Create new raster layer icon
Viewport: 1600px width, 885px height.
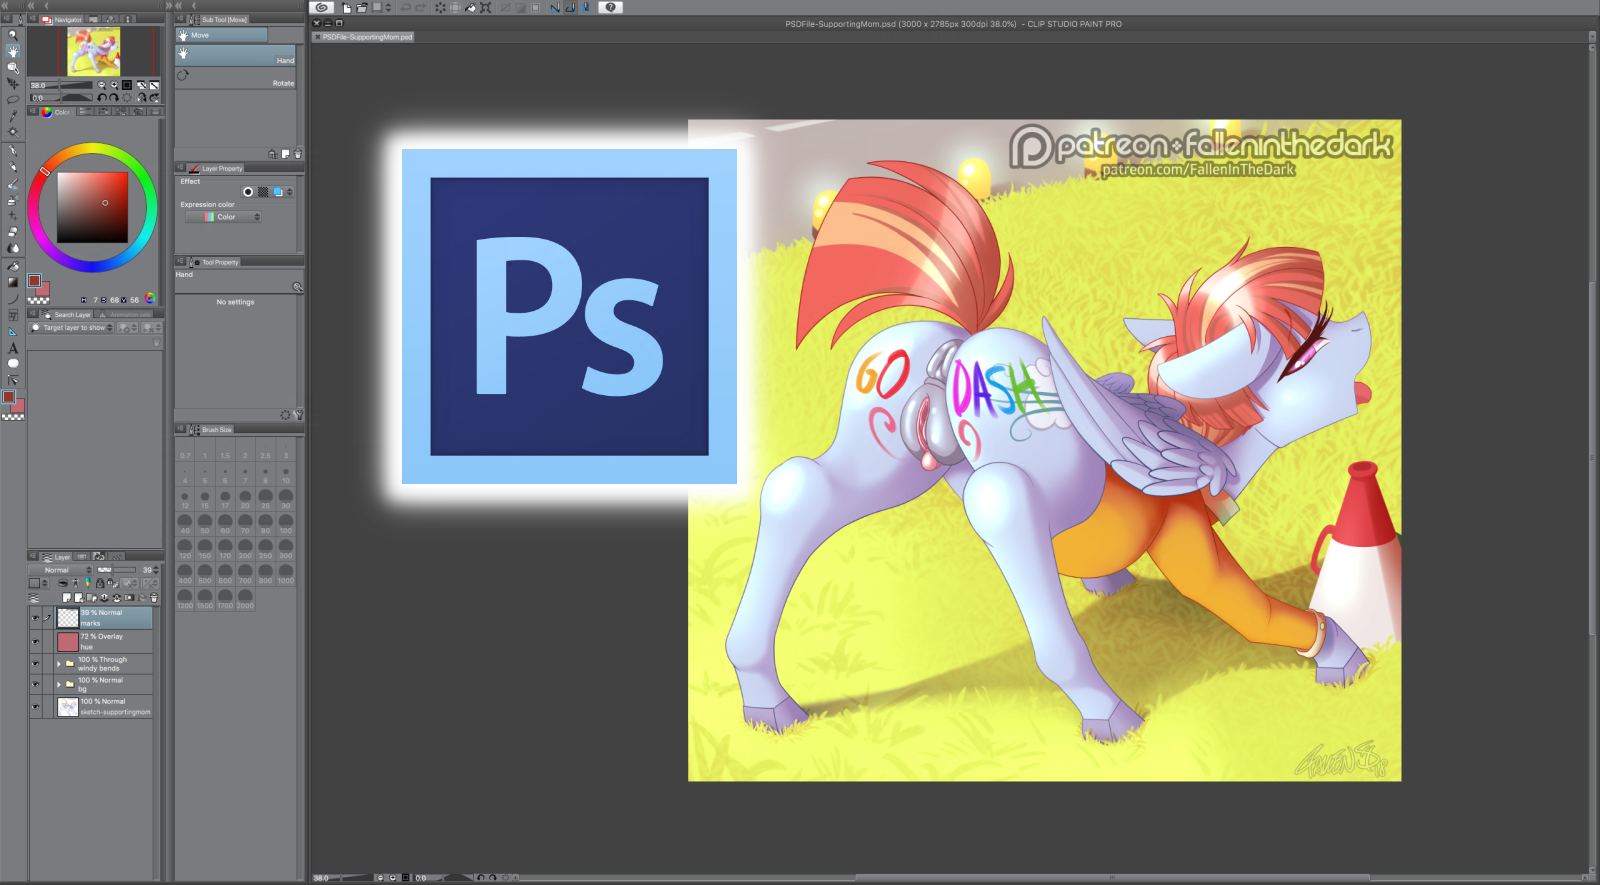pyautogui.click(x=66, y=598)
